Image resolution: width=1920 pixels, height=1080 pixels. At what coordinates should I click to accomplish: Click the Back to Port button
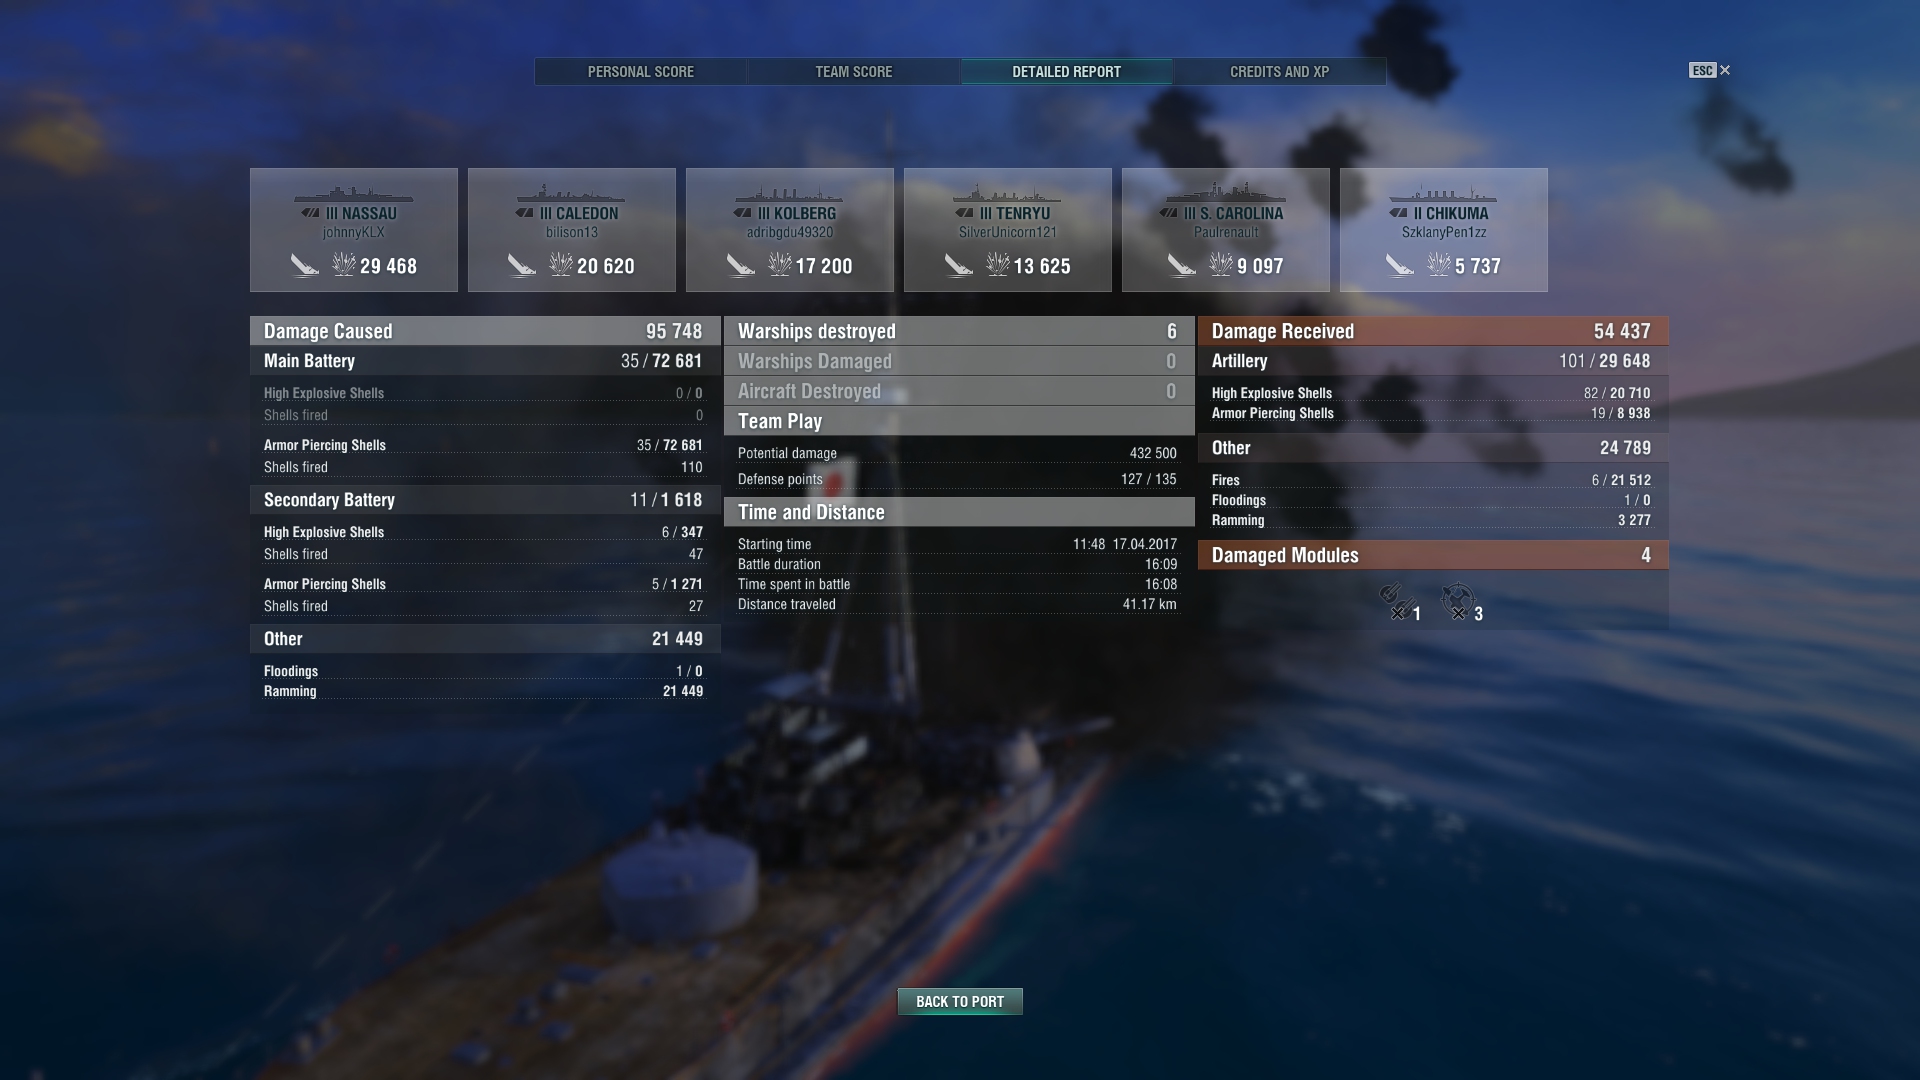pyautogui.click(x=960, y=1001)
